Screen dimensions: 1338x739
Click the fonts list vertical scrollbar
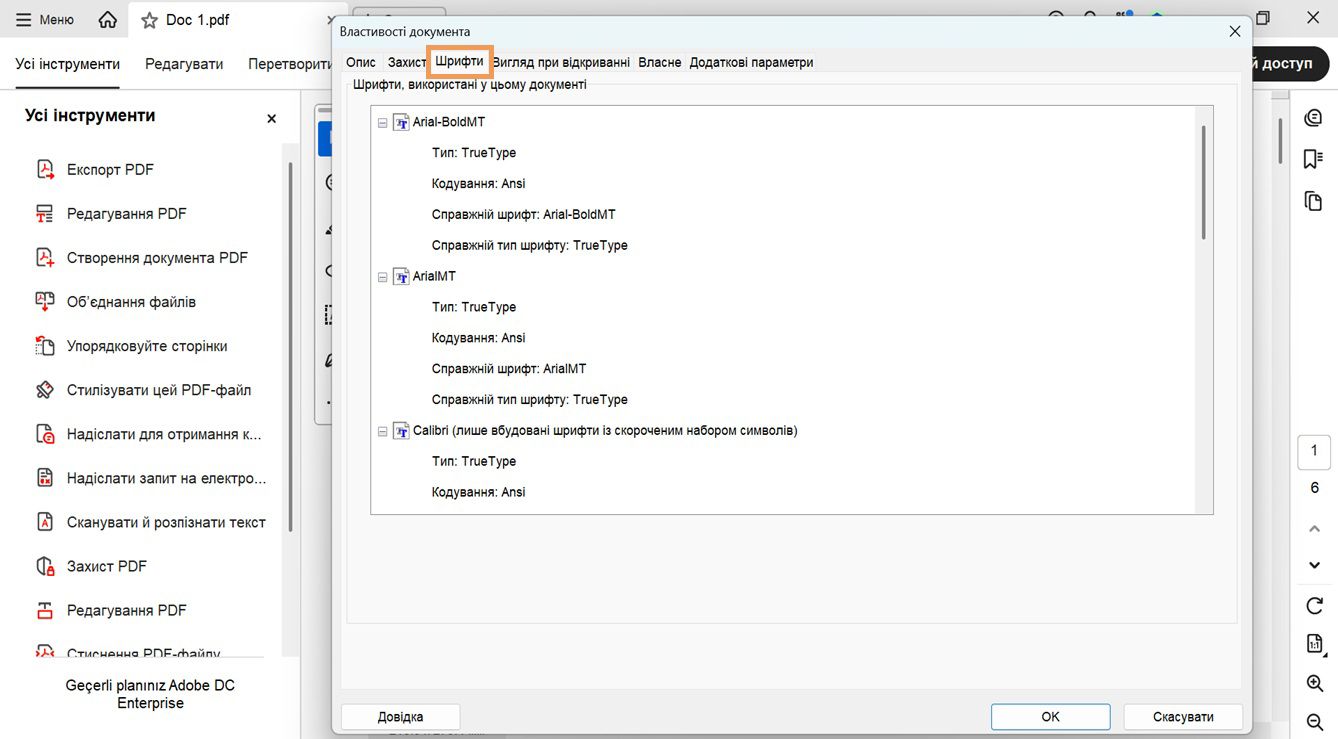pyautogui.click(x=1204, y=182)
